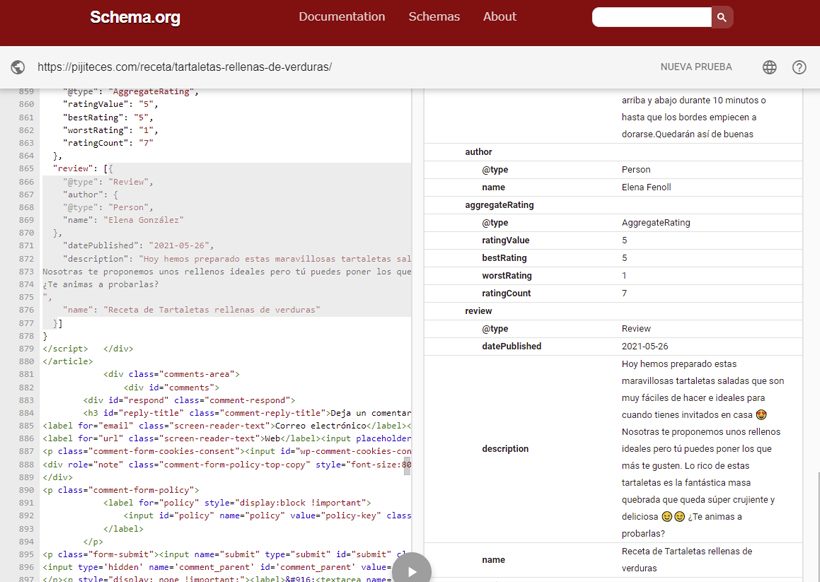
Task: Click the ratingCount property label
Action: pos(506,293)
